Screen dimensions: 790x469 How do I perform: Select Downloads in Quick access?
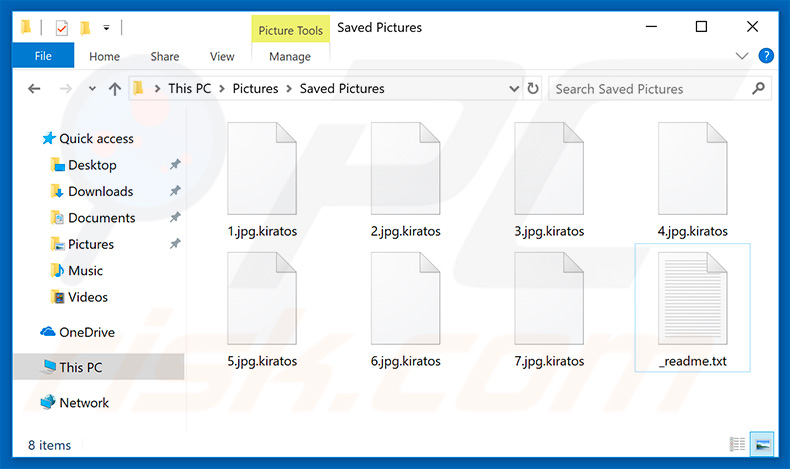click(x=100, y=191)
